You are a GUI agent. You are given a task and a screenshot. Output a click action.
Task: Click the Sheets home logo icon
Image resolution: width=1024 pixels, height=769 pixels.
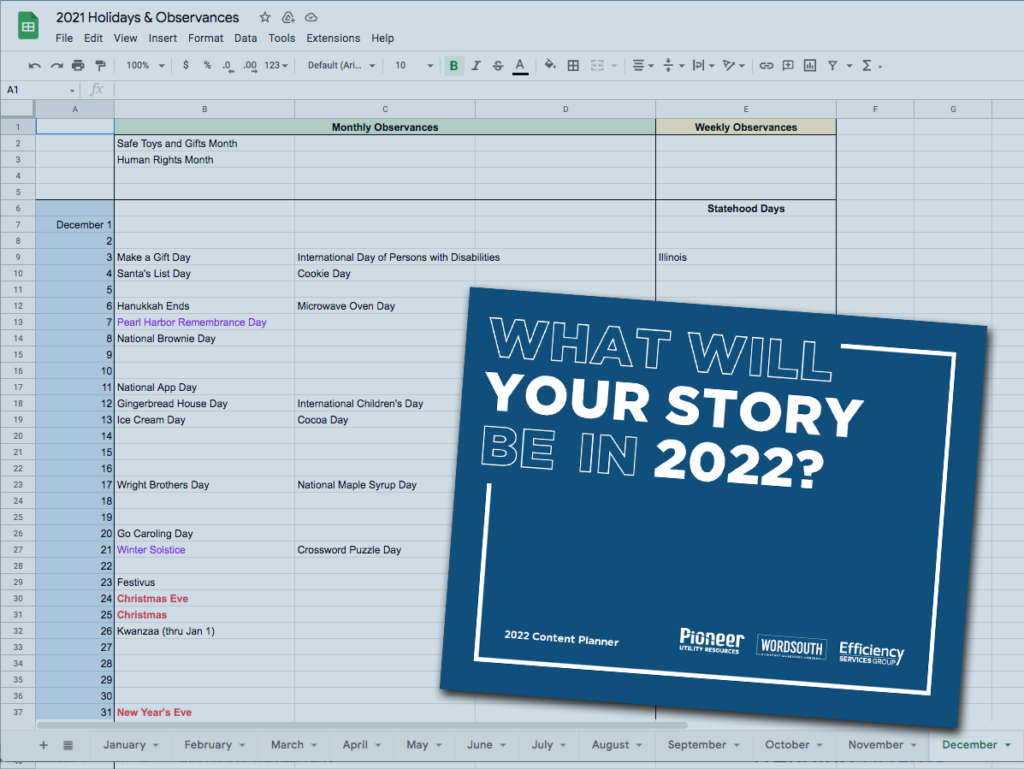28,27
